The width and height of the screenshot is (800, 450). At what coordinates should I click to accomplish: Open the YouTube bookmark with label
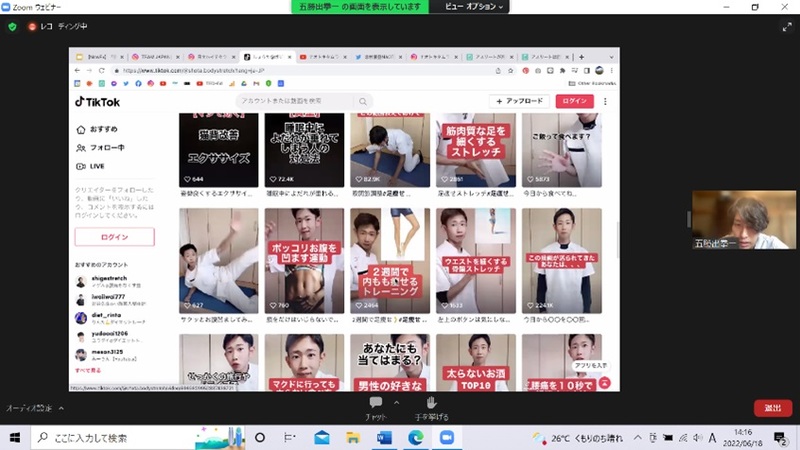pos(210,83)
